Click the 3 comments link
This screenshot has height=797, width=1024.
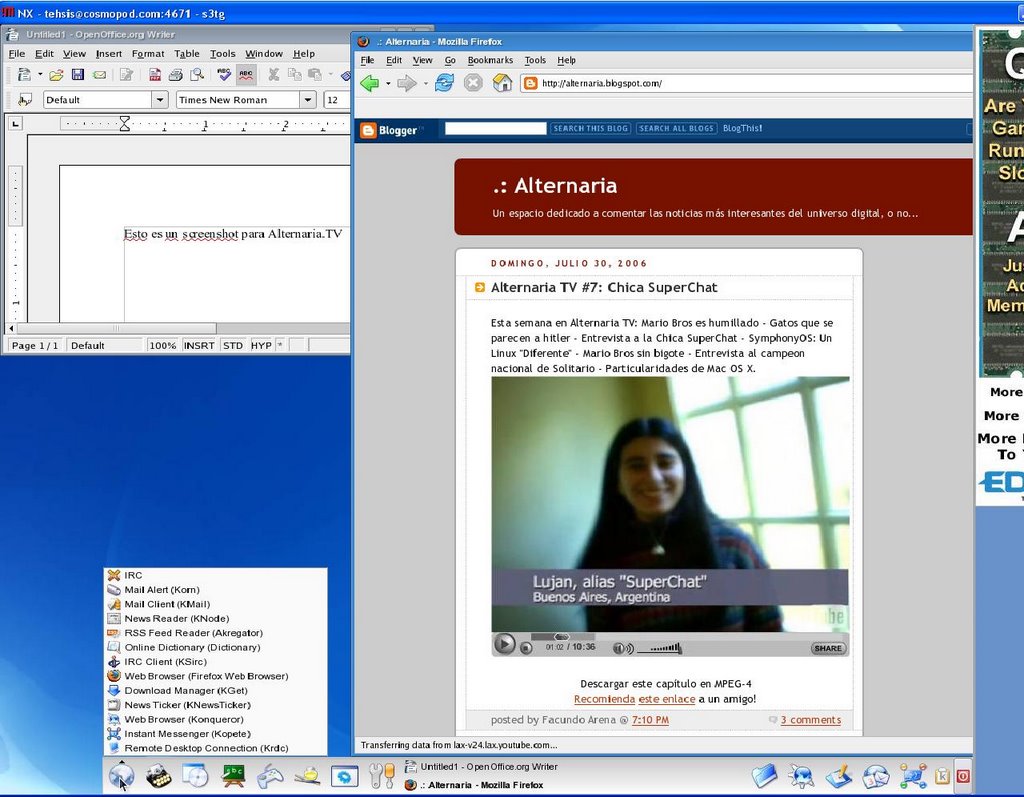pos(810,720)
